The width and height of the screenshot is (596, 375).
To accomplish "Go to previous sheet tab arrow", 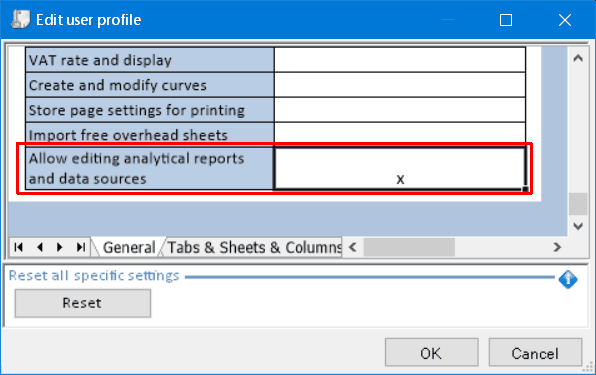I will point(40,247).
